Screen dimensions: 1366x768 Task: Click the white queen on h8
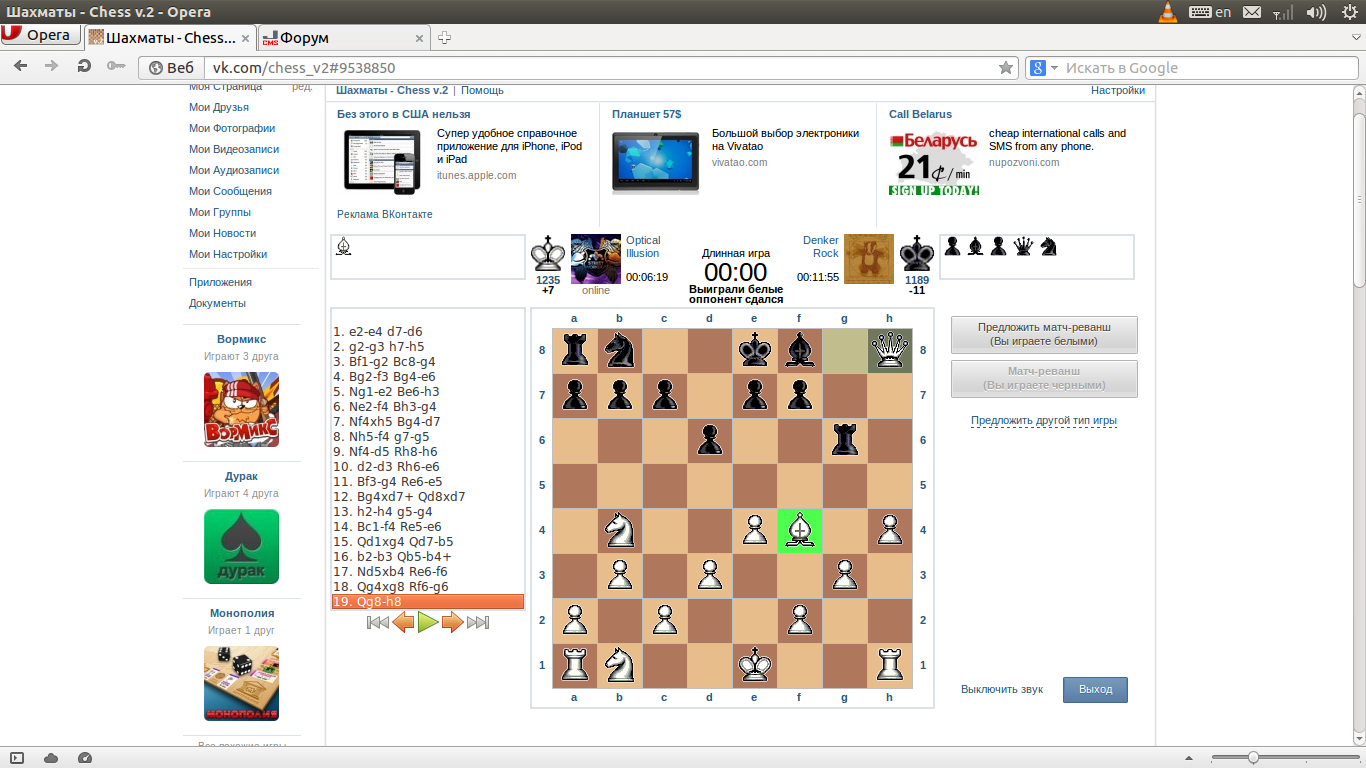tap(889, 351)
